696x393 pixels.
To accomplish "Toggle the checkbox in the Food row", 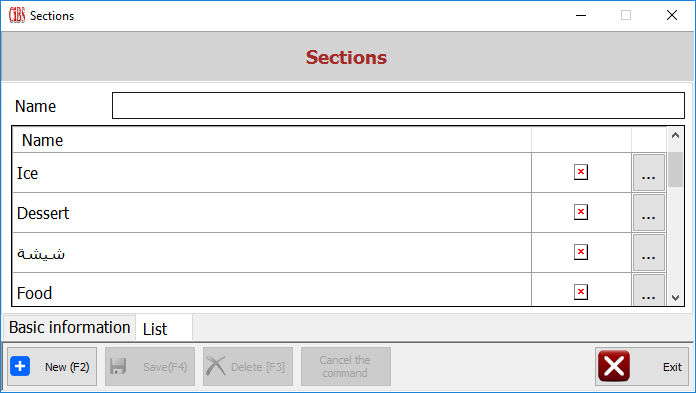I will click(581, 292).
